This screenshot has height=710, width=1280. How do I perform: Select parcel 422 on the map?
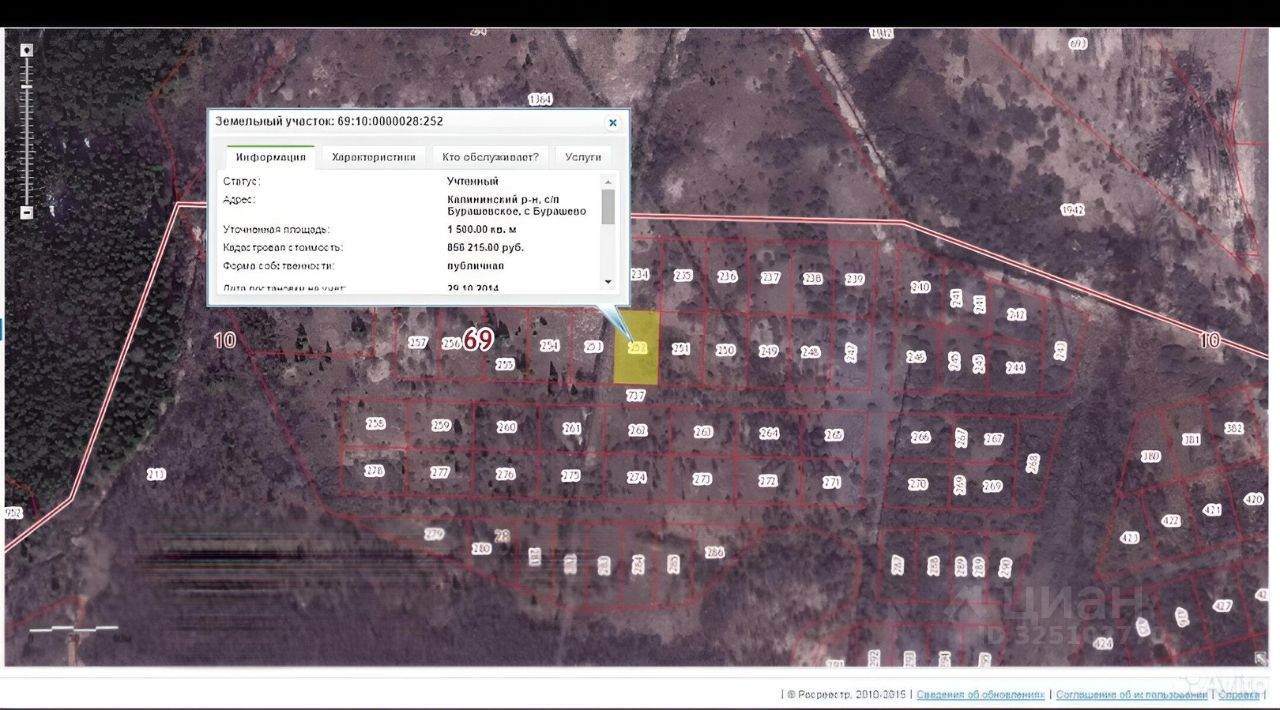1170,521
